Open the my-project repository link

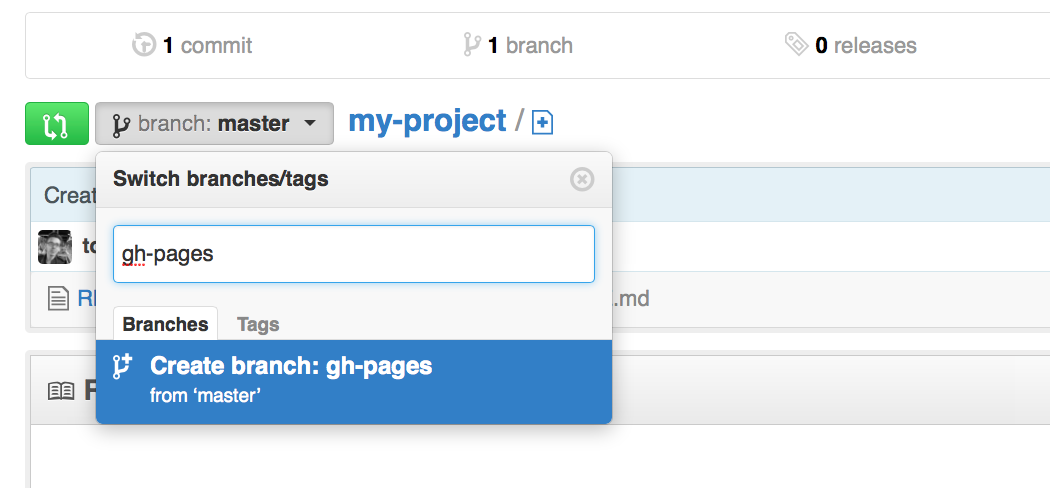pyautogui.click(x=427, y=121)
